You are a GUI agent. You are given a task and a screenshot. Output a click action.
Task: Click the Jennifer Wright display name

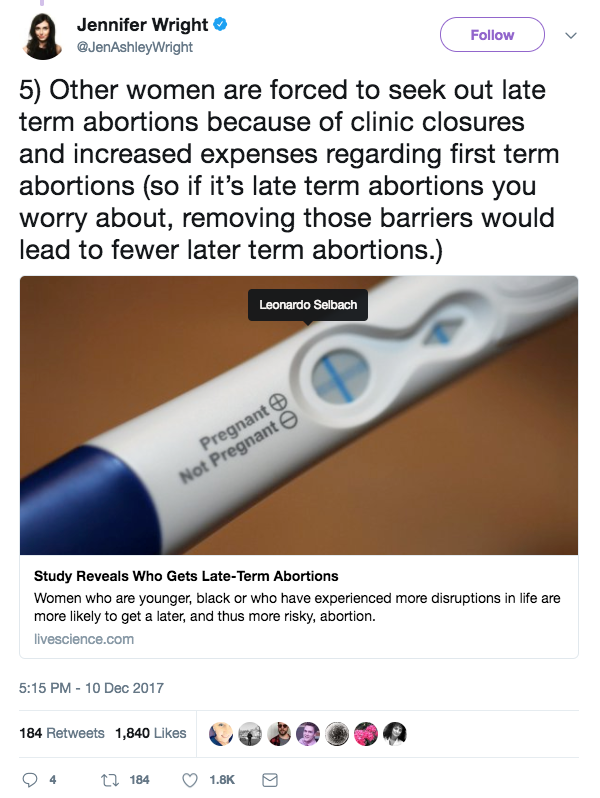(x=140, y=26)
